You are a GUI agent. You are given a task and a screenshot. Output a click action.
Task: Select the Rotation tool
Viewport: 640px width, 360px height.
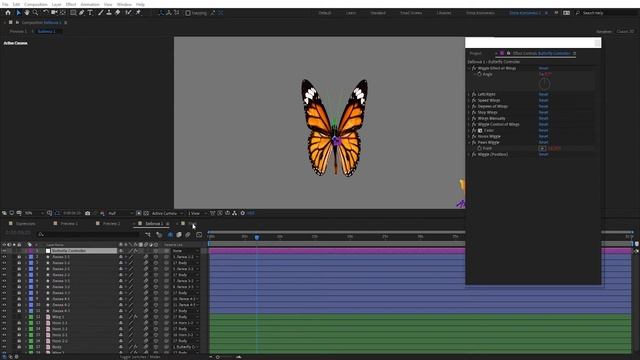(46, 13)
